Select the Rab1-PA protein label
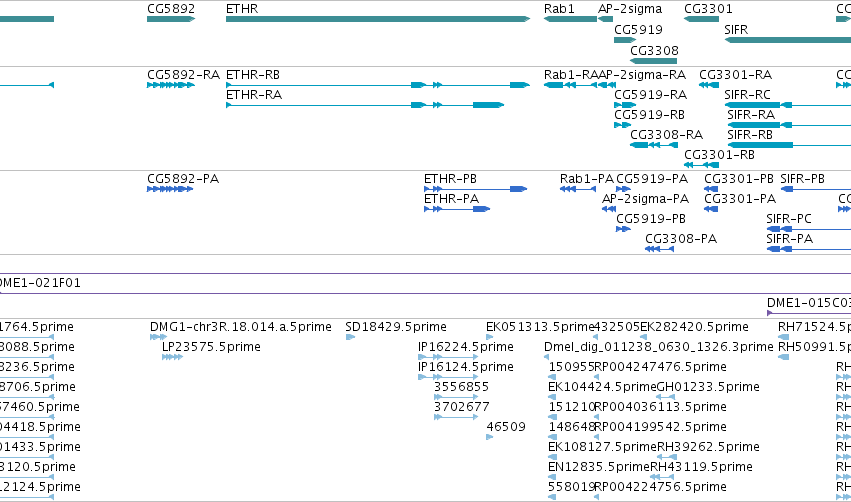Screen dimensions: 851x502 tap(587, 179)
